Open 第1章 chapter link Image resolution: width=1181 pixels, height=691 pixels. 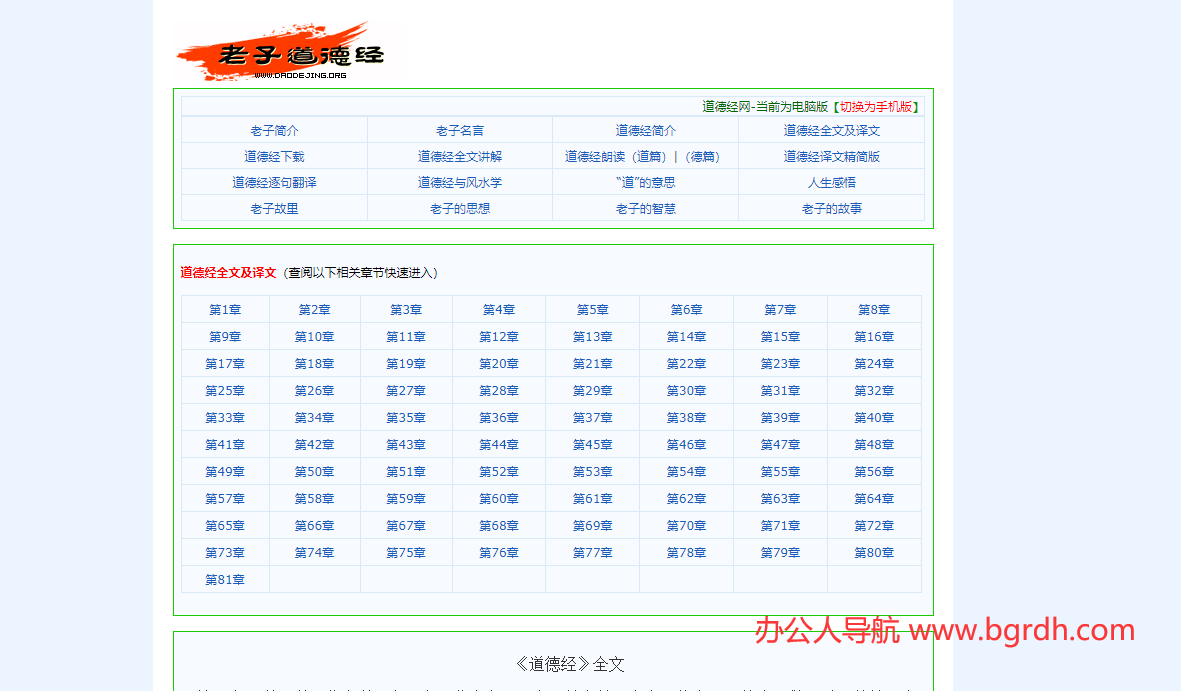[x=225, y=310]
